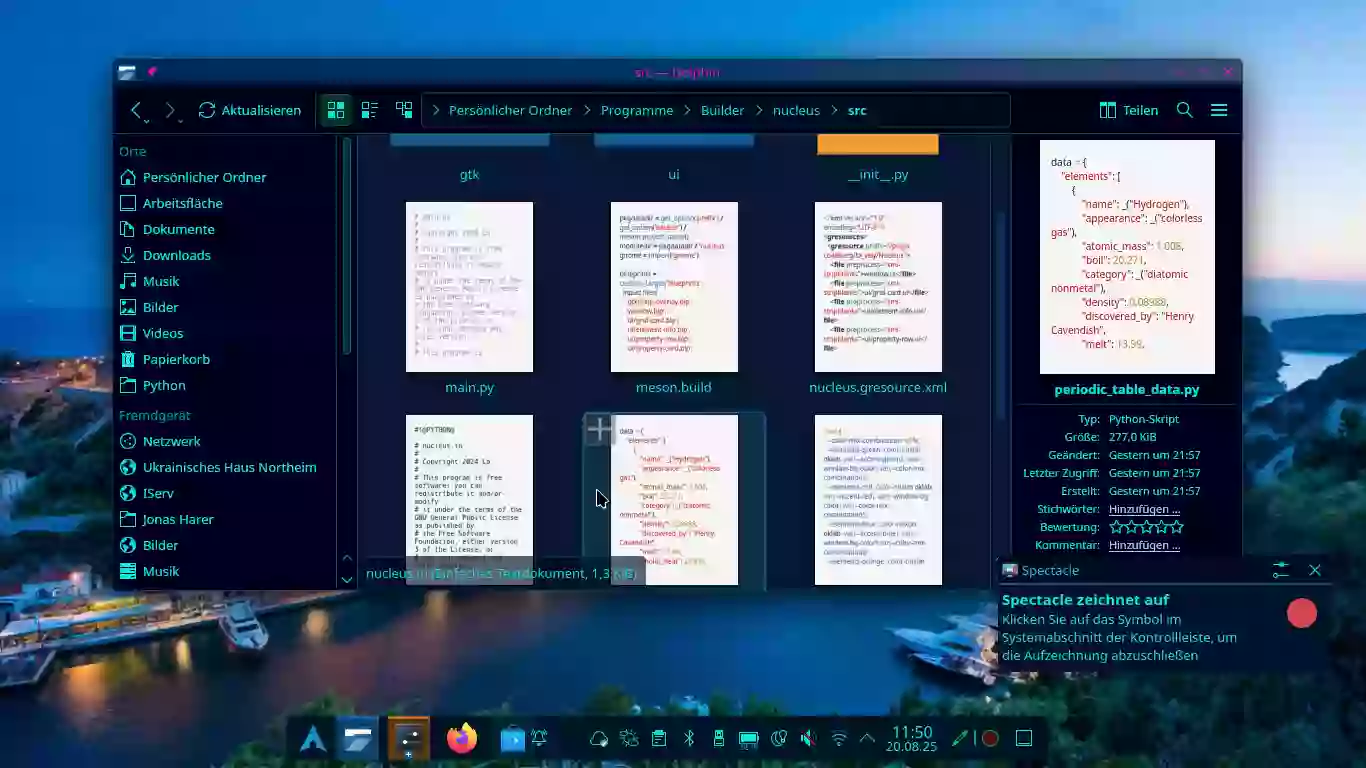Image resolution: width=1366 pixels, height=768 pixels.
Task: Open Downloads in the places sidebar
Action: click(176, 255)
